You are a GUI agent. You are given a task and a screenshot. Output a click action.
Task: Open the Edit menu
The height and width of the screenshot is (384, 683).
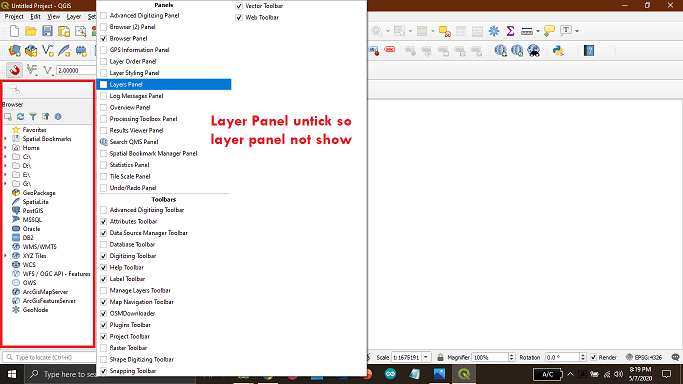[x=35, y=17]
